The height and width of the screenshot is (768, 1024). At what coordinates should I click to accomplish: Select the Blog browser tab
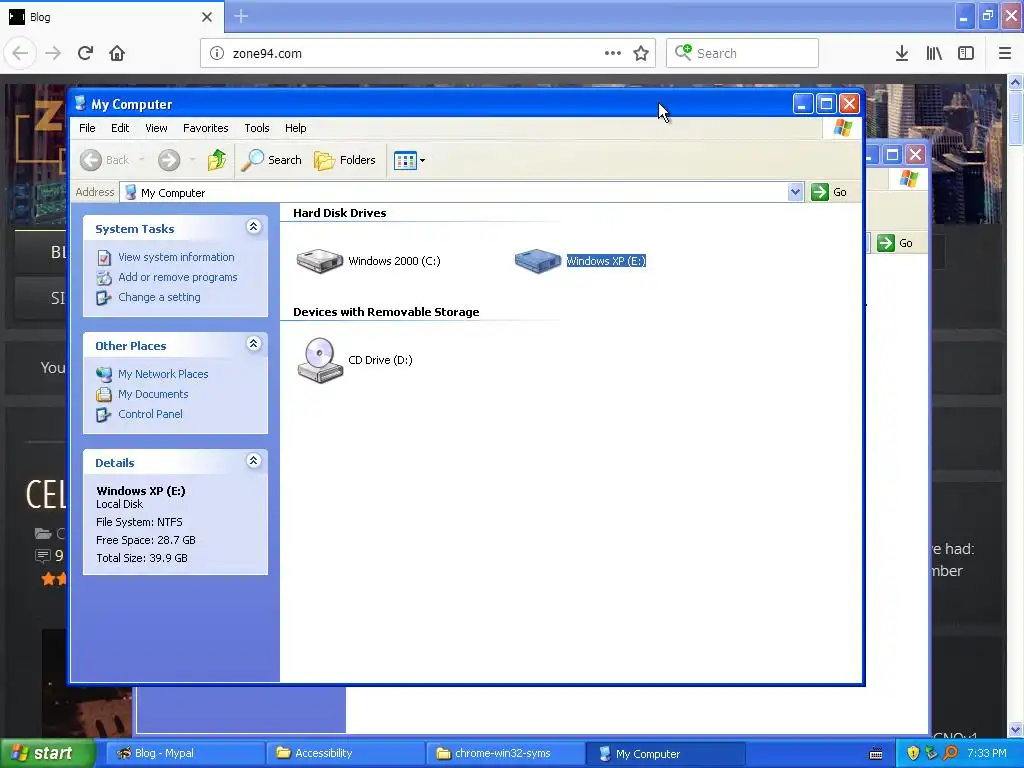tap(112, 17)
